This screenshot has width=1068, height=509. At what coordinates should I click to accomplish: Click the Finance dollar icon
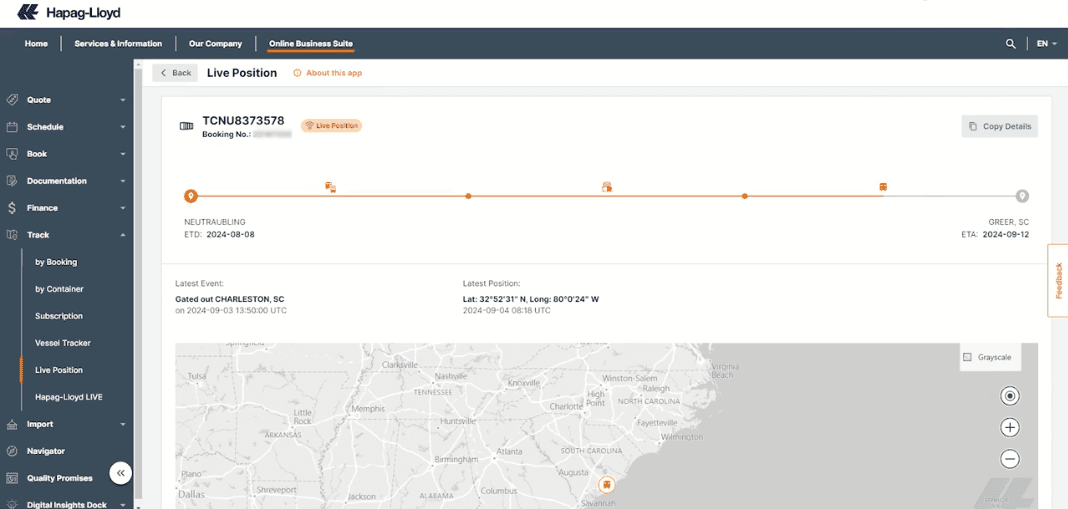12,208
